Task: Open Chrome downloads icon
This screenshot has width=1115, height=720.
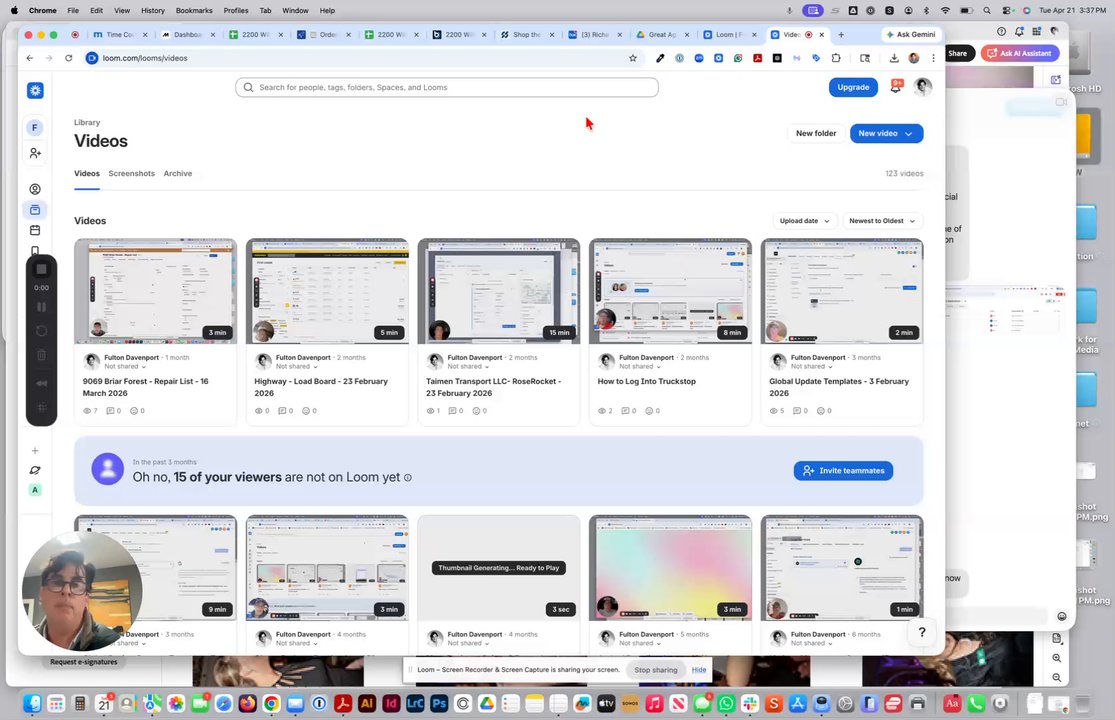Action: pyautogui.click(x=894, y=58)
